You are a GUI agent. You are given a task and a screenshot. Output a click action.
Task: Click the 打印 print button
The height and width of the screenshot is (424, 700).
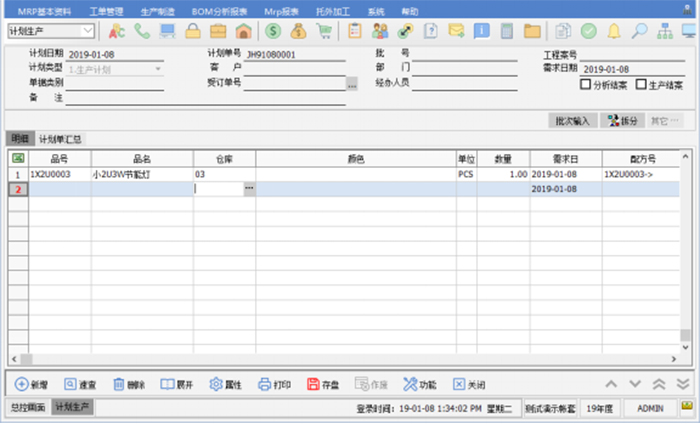click(x=274, y=384)
